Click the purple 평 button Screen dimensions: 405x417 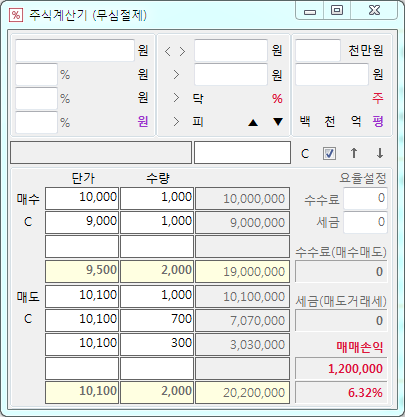[x=378, y=121]
